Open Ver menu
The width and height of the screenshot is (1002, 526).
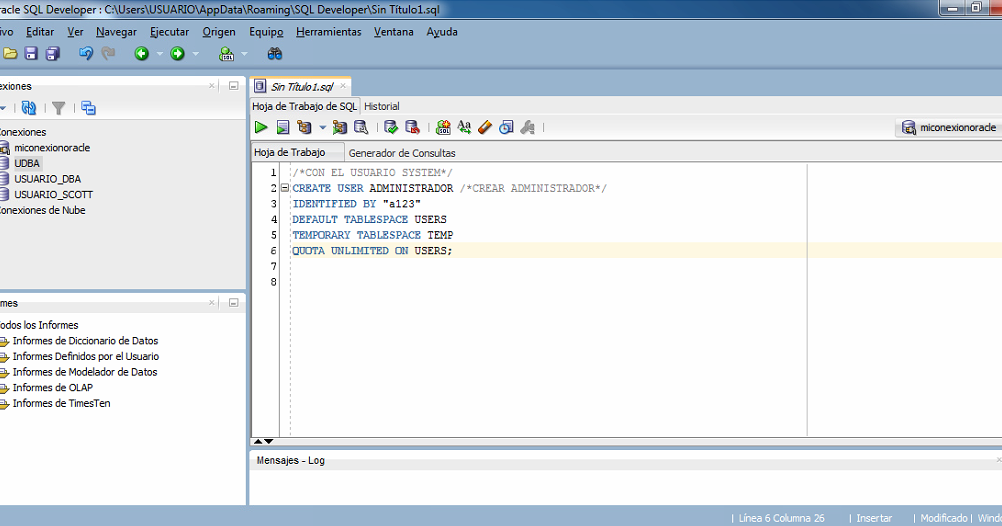tap(75, 31)
